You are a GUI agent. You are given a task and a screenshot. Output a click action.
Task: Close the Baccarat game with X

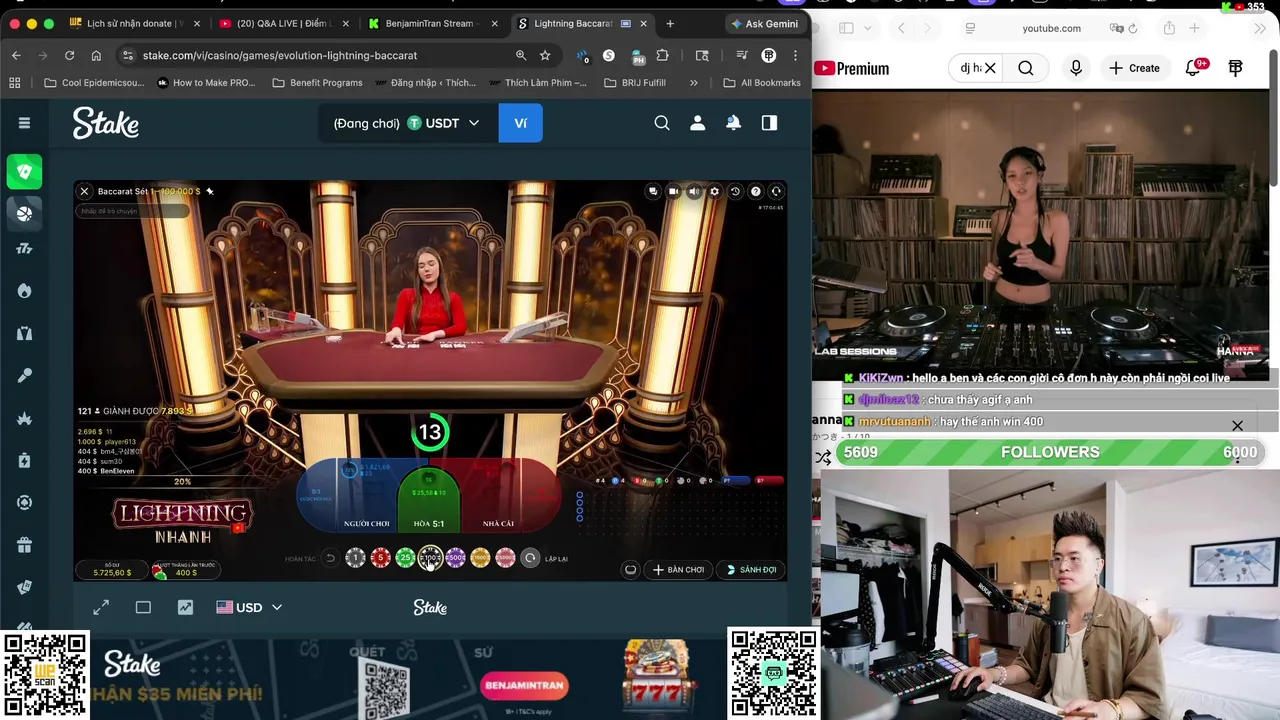84,191
